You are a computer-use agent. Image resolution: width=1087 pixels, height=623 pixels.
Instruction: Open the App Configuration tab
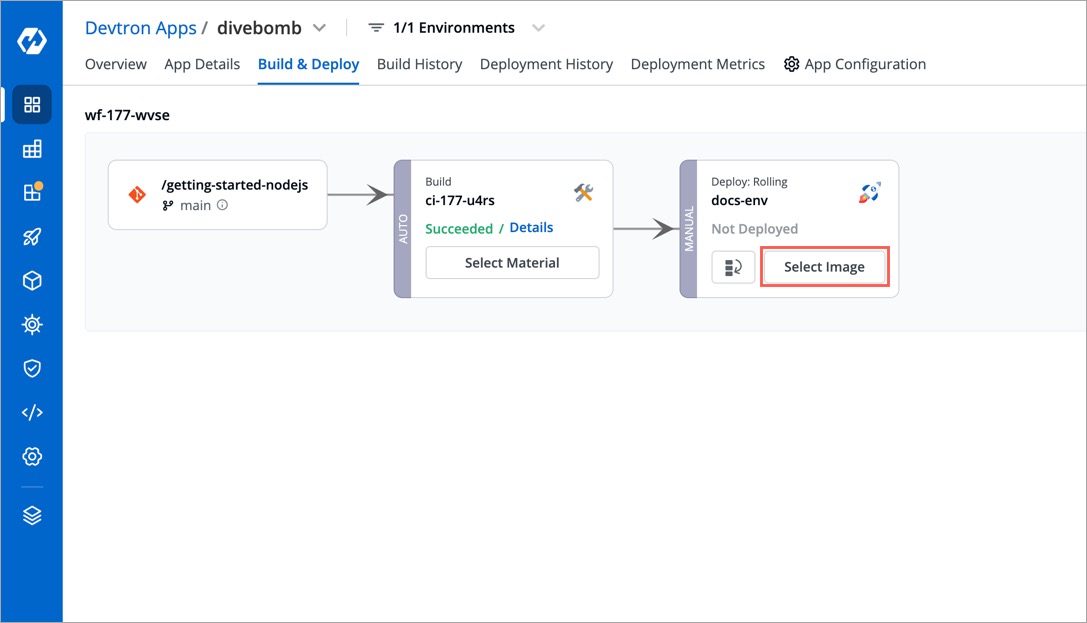pos(855,64)
